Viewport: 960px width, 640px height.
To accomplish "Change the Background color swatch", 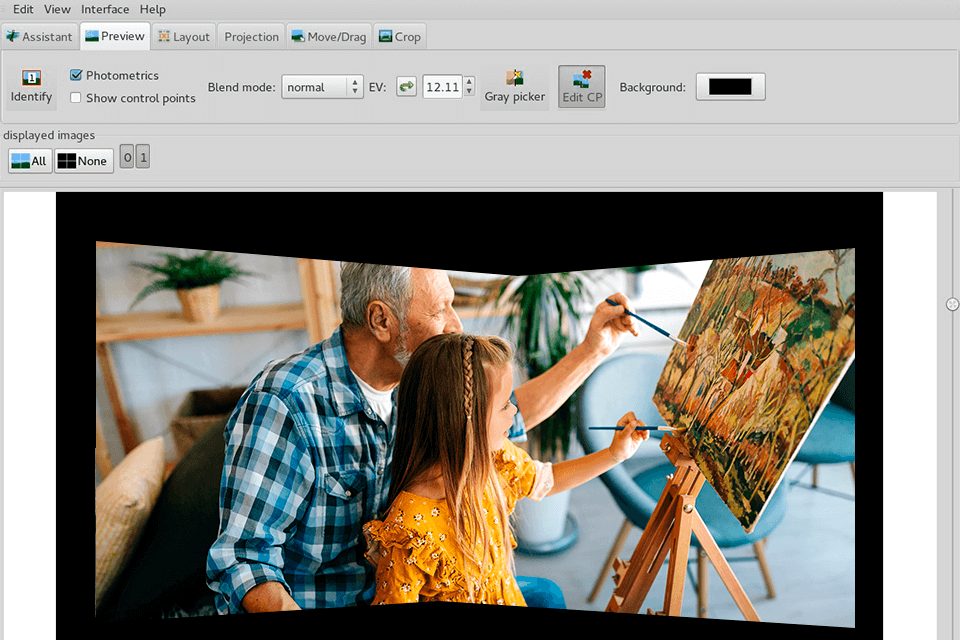I will pos(730,86).
